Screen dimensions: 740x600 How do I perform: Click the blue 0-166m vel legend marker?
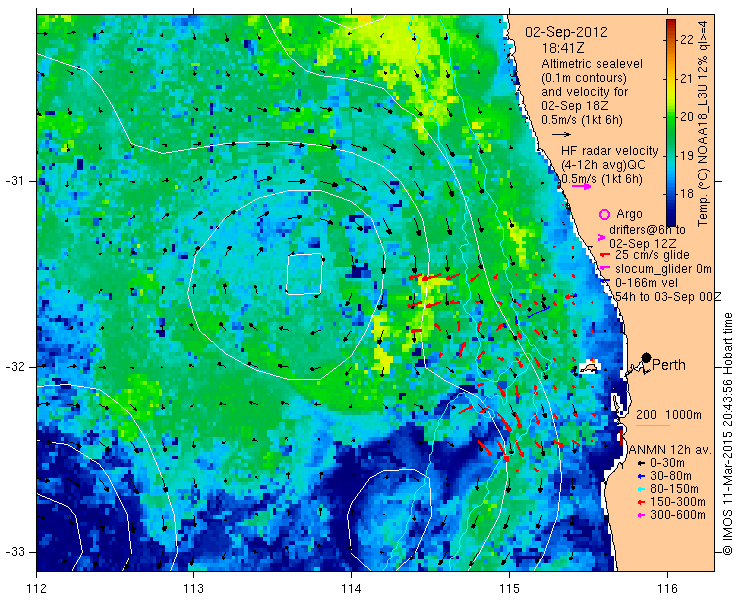coord(603,282)
